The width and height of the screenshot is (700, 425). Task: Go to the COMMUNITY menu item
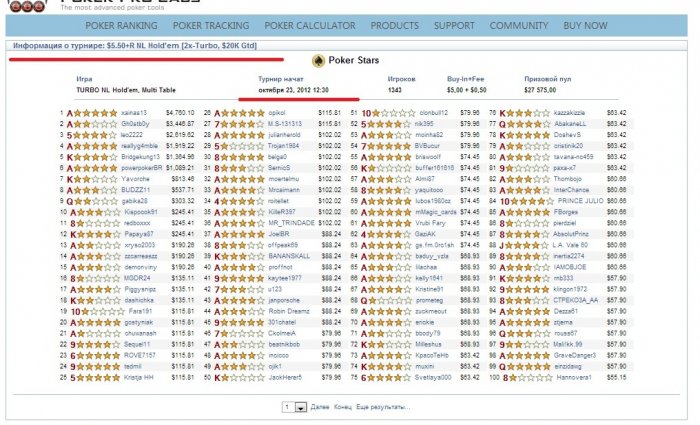[x=519, y=26]
